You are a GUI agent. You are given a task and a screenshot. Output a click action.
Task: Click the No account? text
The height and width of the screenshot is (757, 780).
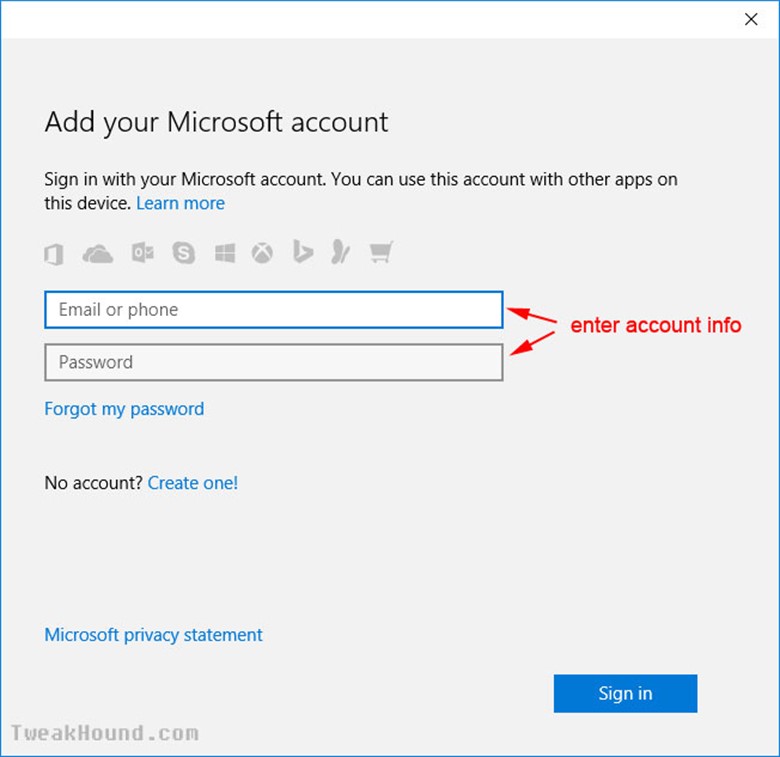coord(94,483)
